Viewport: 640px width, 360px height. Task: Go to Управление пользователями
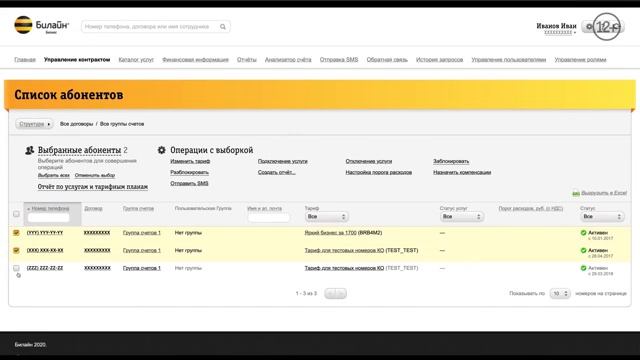(509, 60)
